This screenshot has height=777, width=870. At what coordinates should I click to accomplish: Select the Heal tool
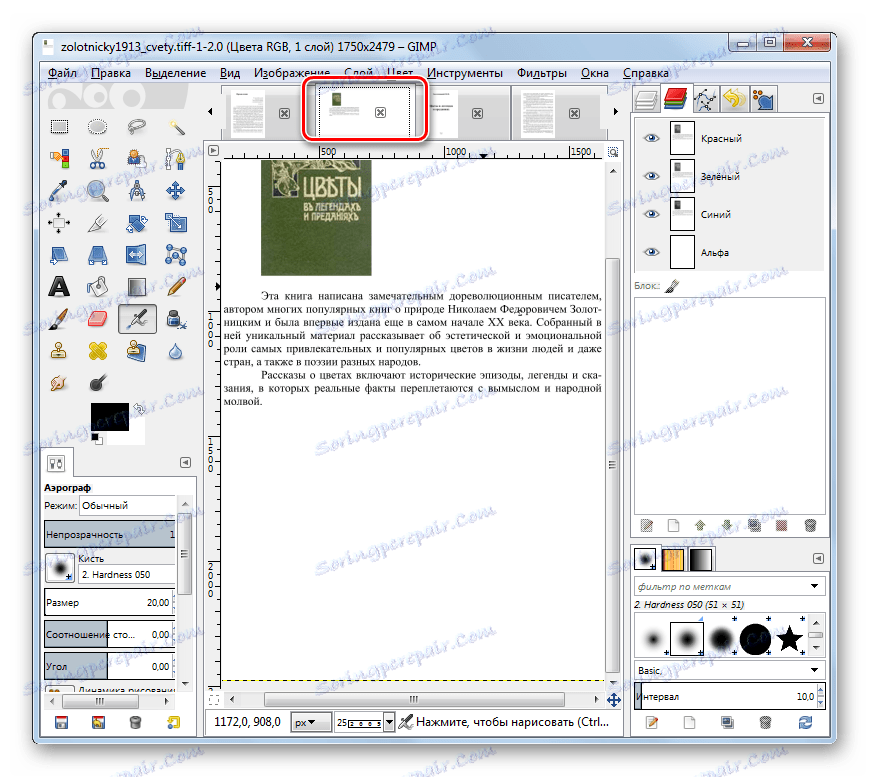98,351
